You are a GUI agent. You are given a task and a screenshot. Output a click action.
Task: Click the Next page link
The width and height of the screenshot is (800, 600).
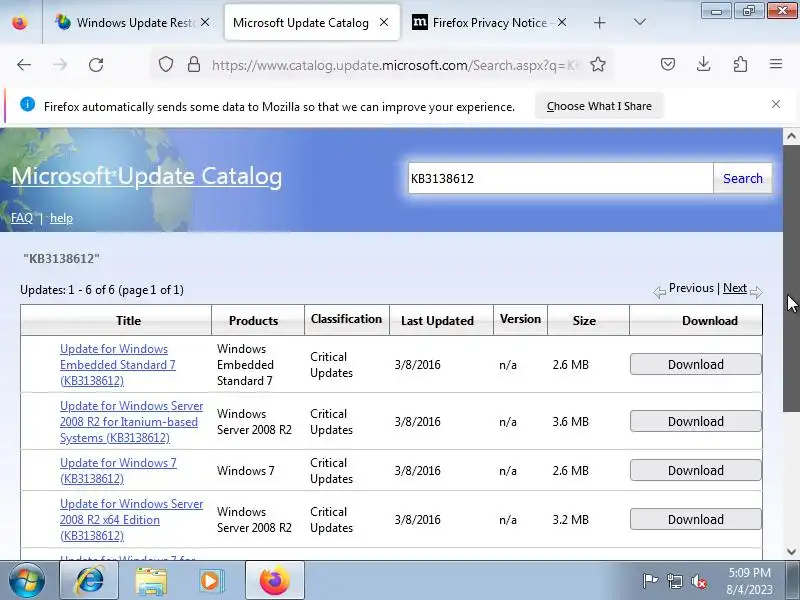[x=735, y=288]
